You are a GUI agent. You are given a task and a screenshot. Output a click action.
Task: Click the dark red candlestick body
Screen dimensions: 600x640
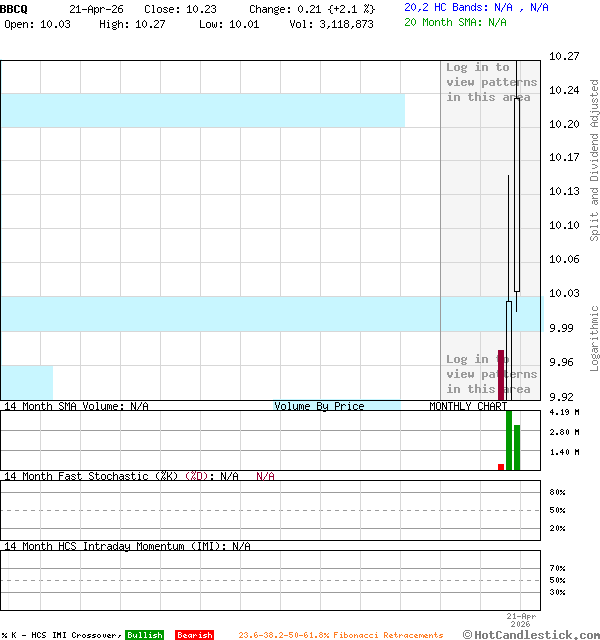[x=501, y=374]
